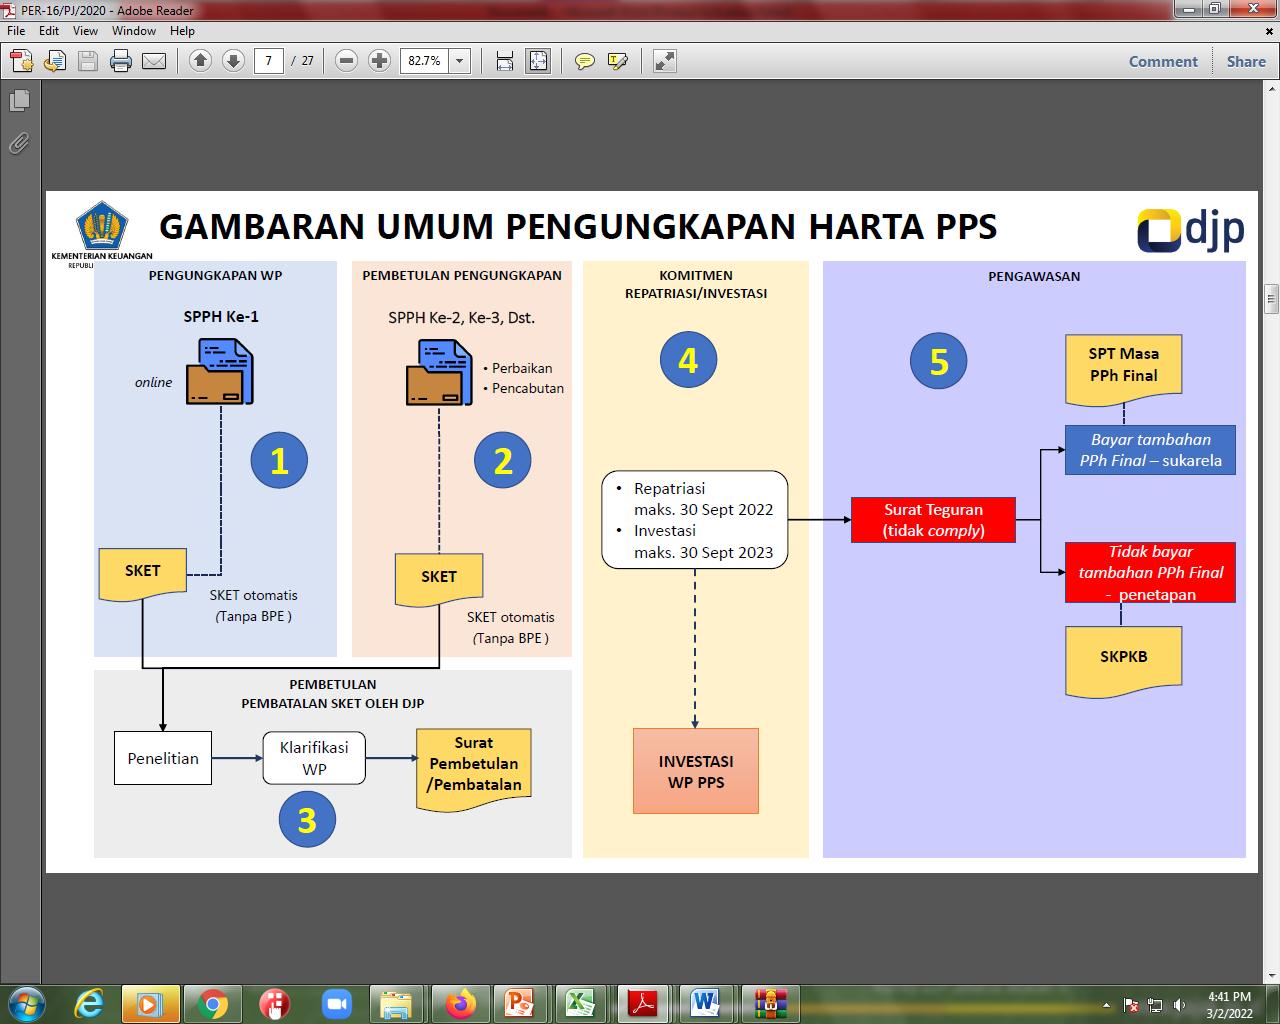The width and height of the screenshot is (1280, 1024).
Task: Open the Window menu
Action: [133, 31]
